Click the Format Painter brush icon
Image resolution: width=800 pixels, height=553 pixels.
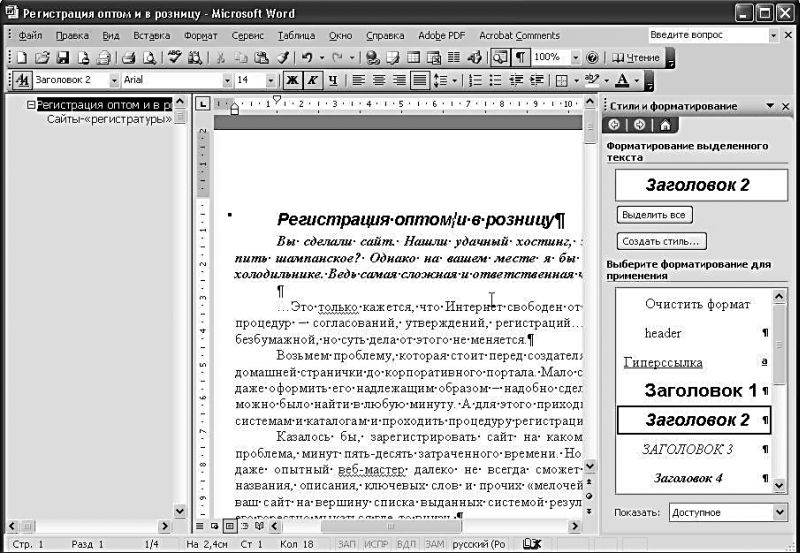coord(281,58)
